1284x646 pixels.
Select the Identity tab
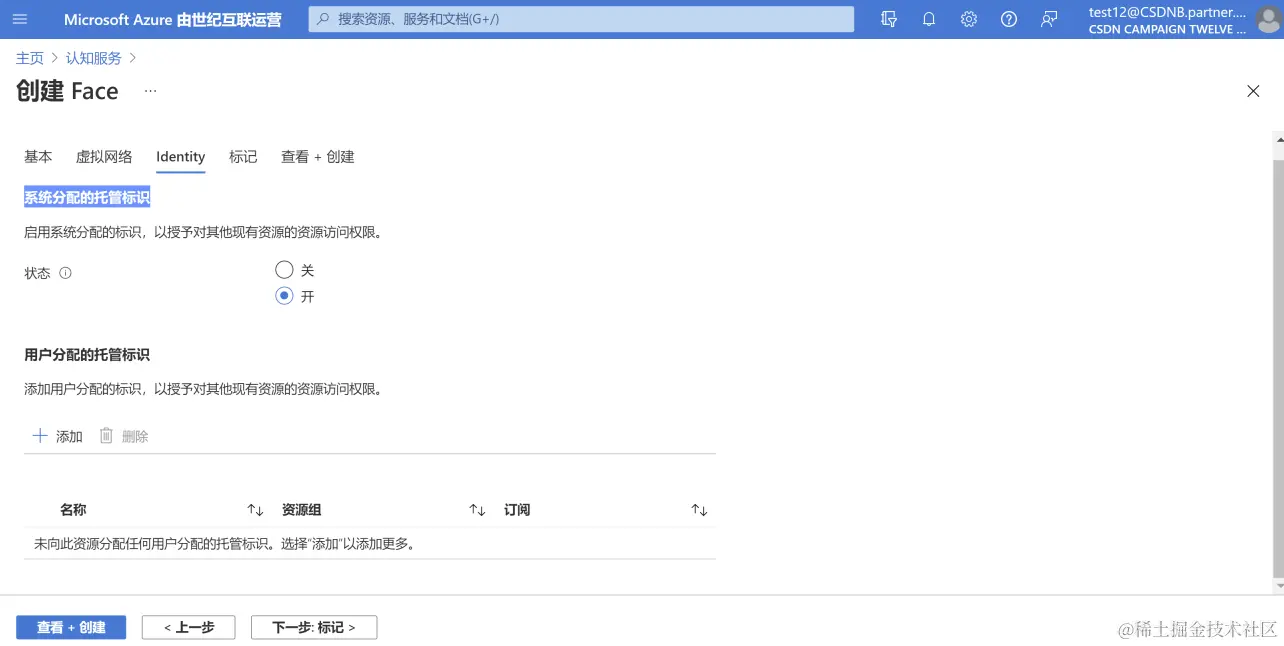[181, 157]
